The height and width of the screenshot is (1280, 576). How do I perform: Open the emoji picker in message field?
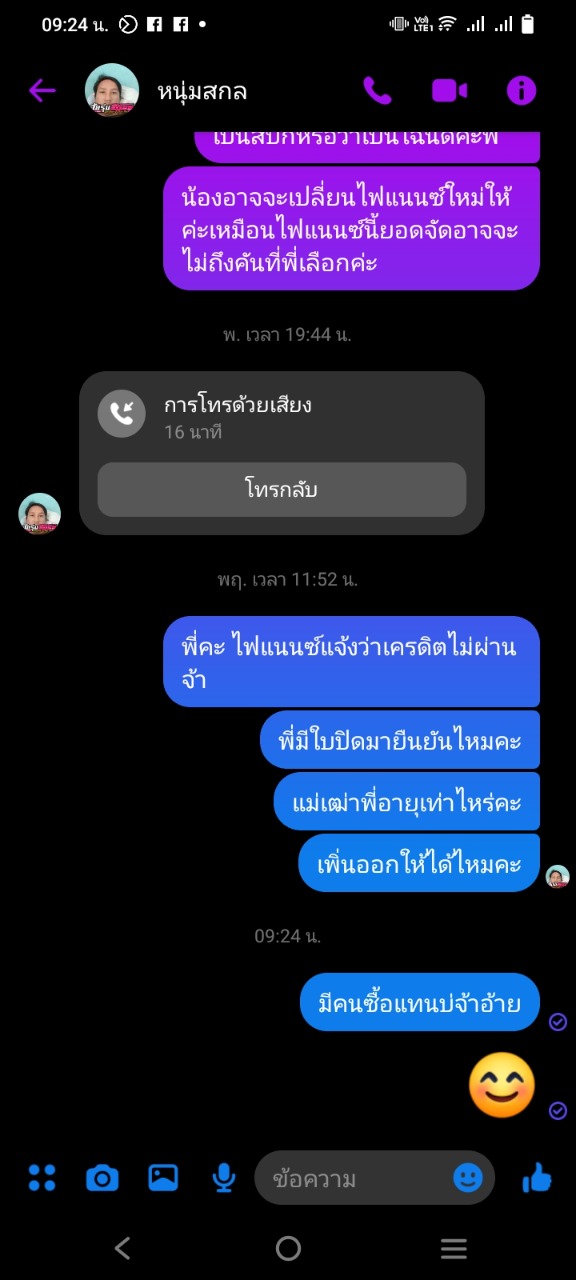click(x=468, y=1178)
